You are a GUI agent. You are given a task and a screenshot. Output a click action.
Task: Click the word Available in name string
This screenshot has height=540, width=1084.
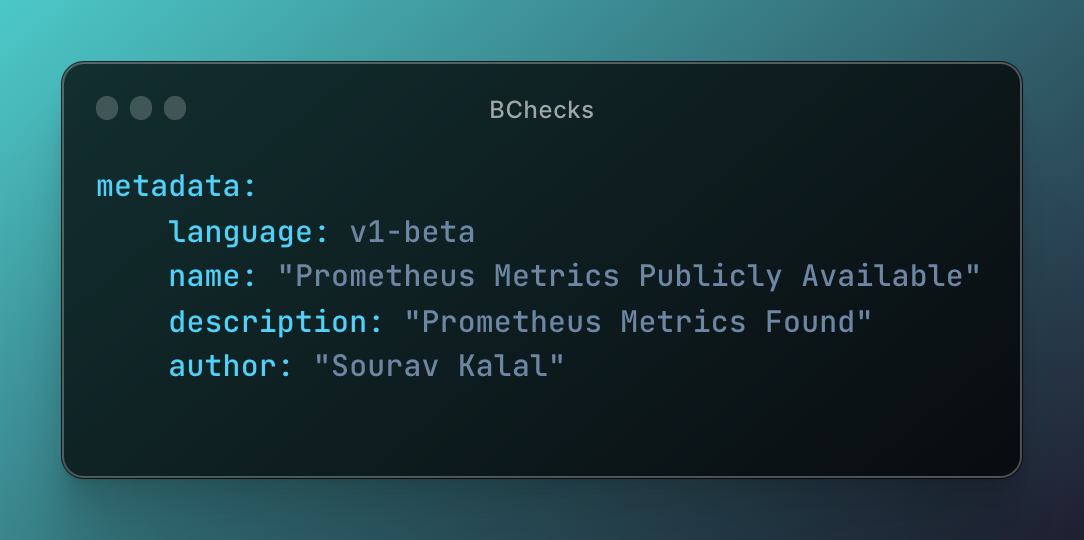pos(882,277)
